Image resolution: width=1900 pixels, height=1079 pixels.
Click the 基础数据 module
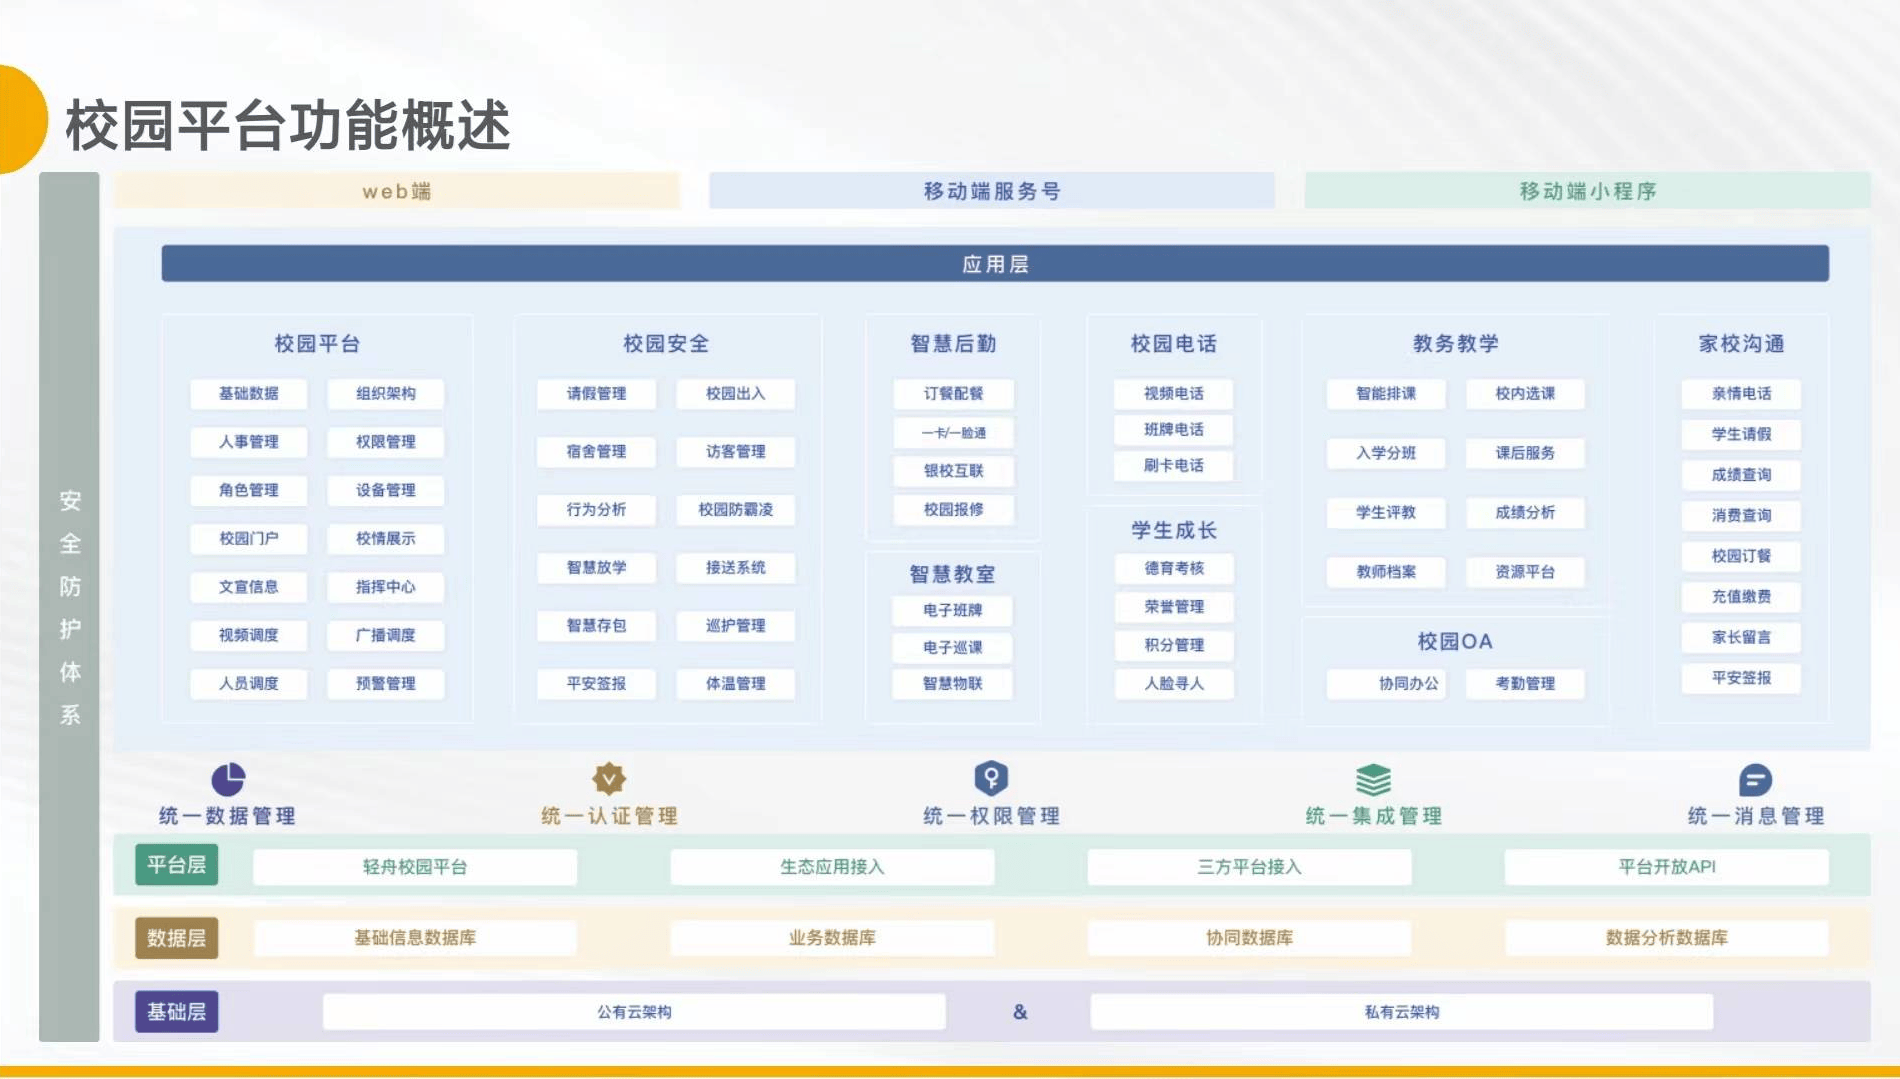(x=249, y=394)
